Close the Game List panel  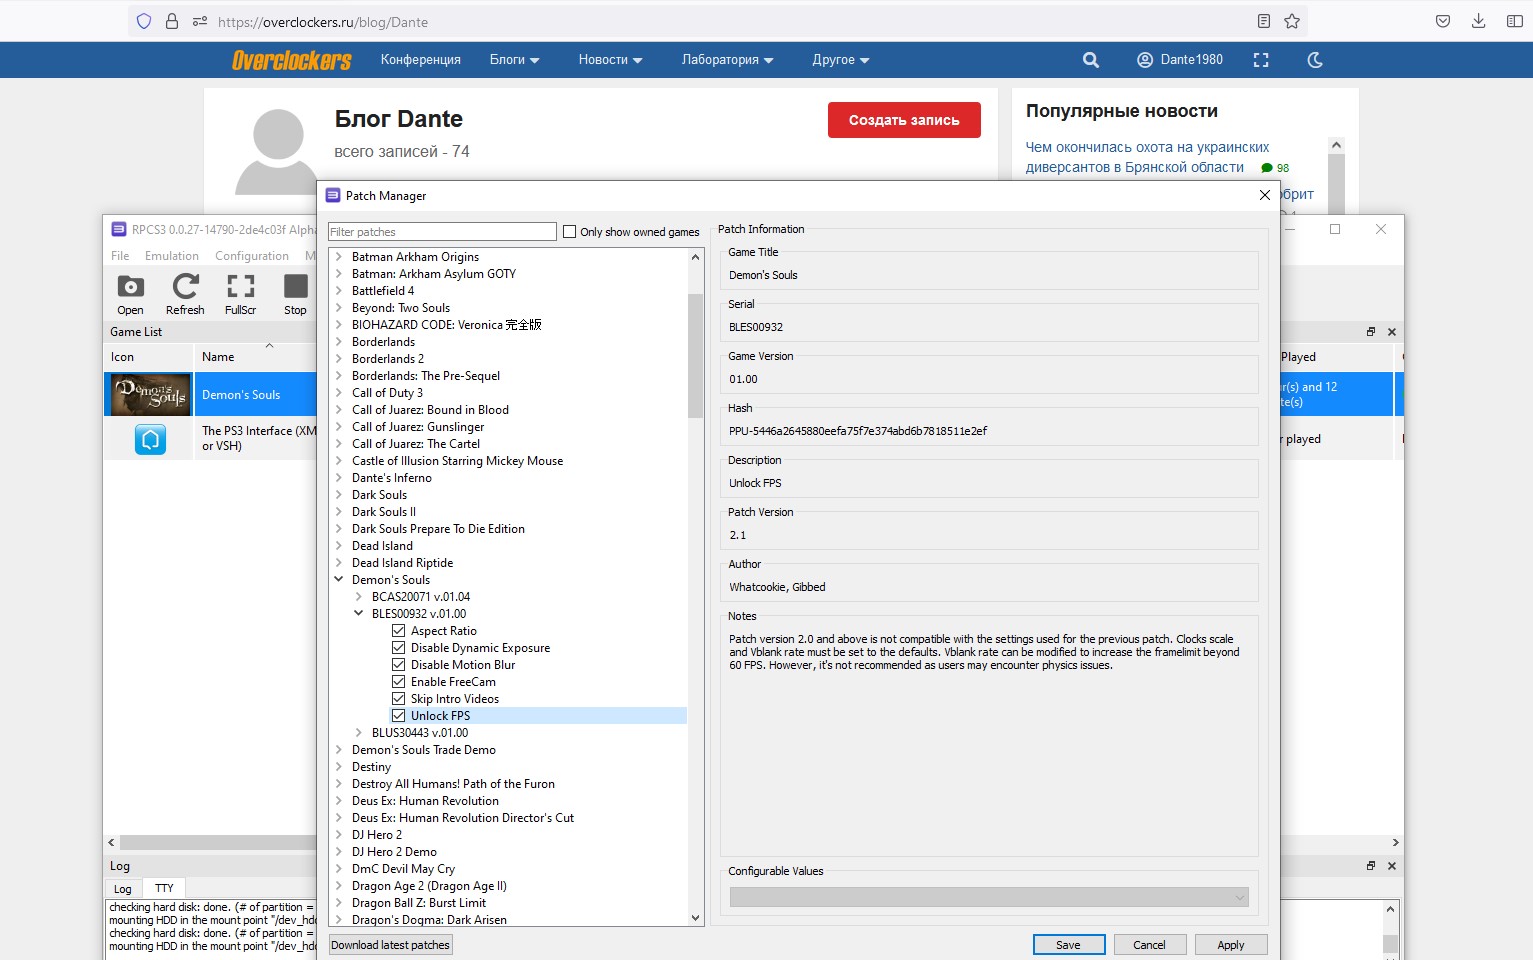[1392, 332]
